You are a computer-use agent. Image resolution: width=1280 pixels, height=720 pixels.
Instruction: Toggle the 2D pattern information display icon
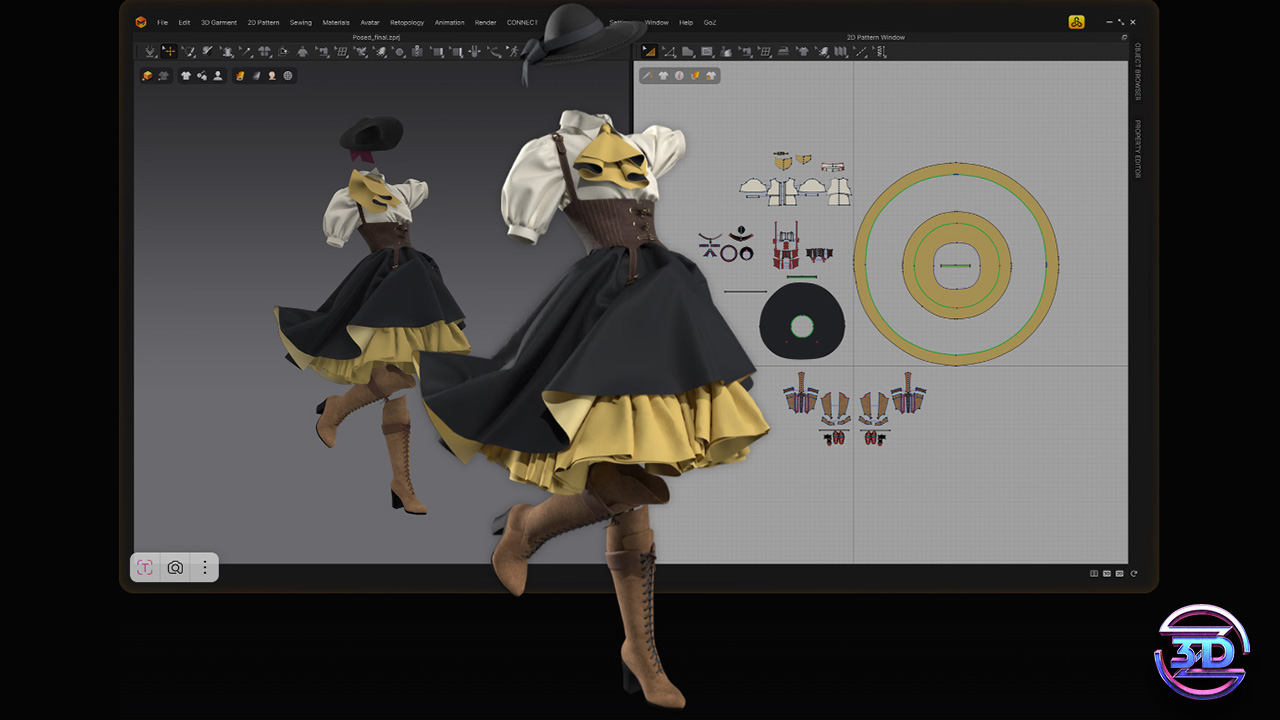[679, 75]
